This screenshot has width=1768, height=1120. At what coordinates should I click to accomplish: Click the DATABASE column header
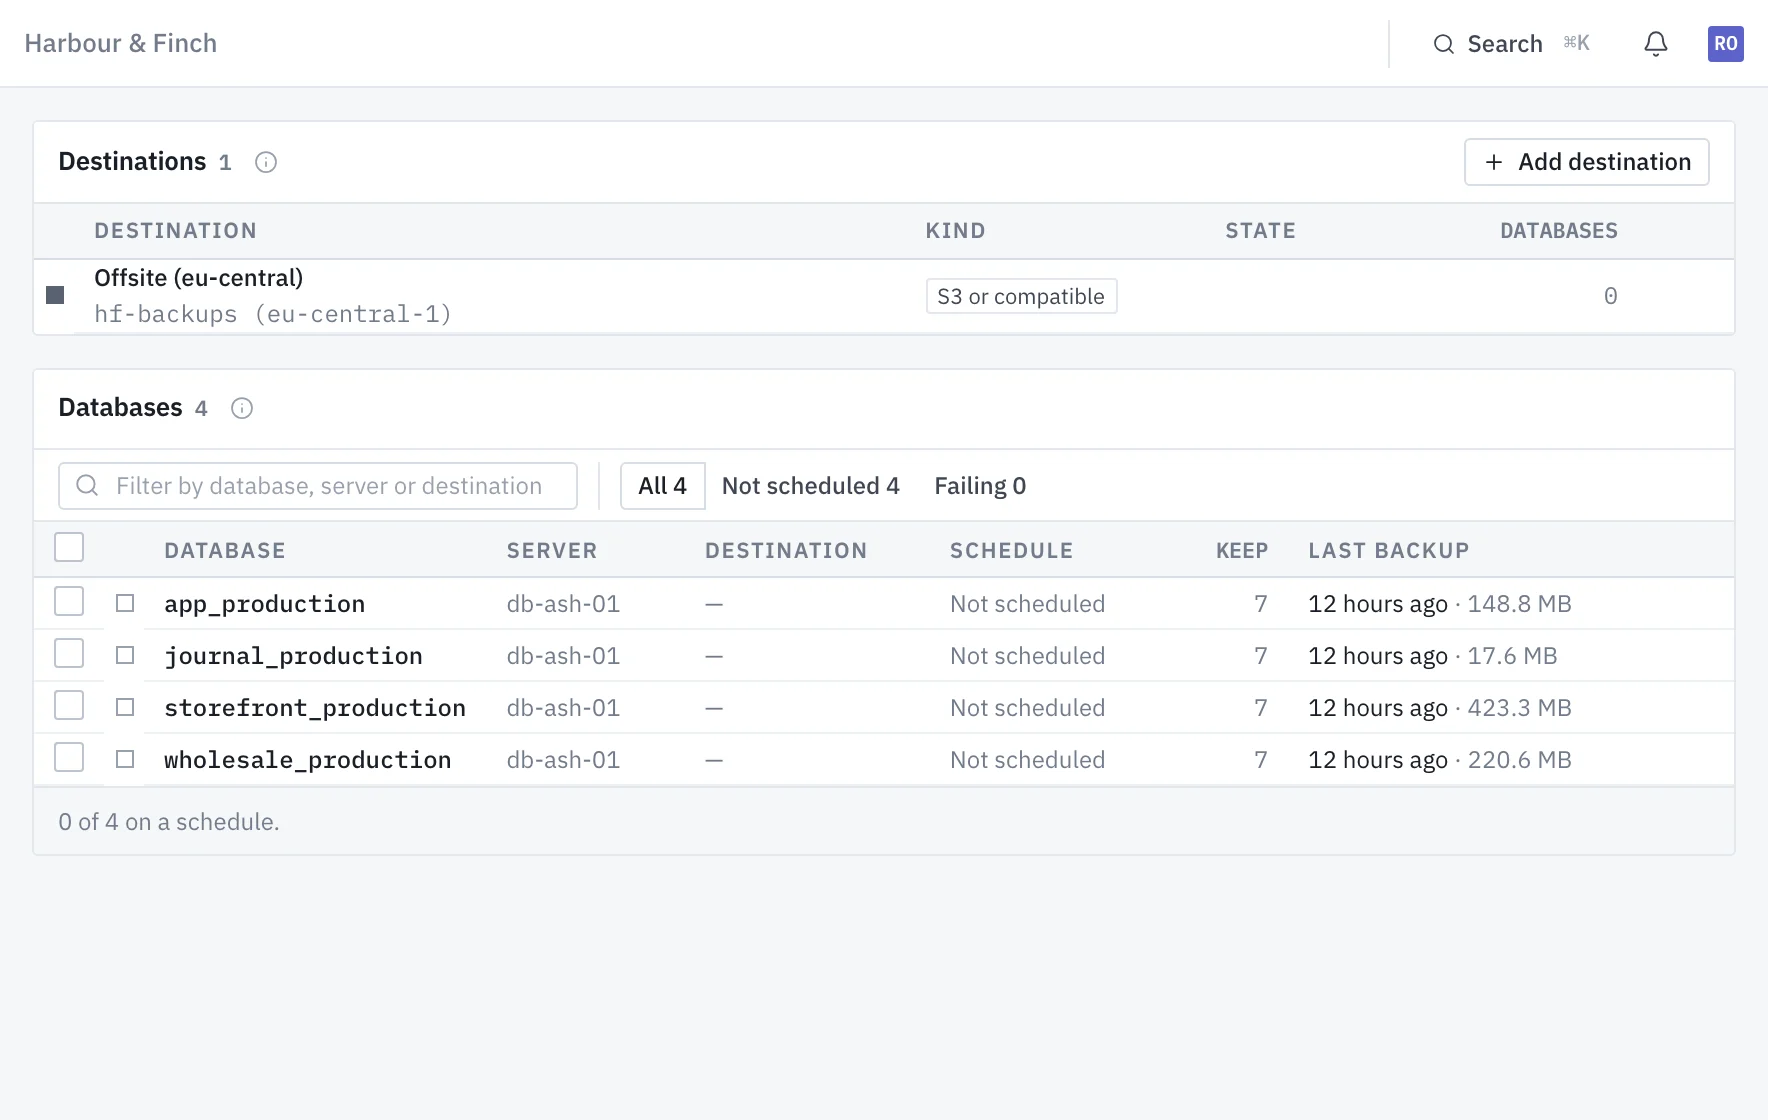pyautogui.click(x=225, y=551)
